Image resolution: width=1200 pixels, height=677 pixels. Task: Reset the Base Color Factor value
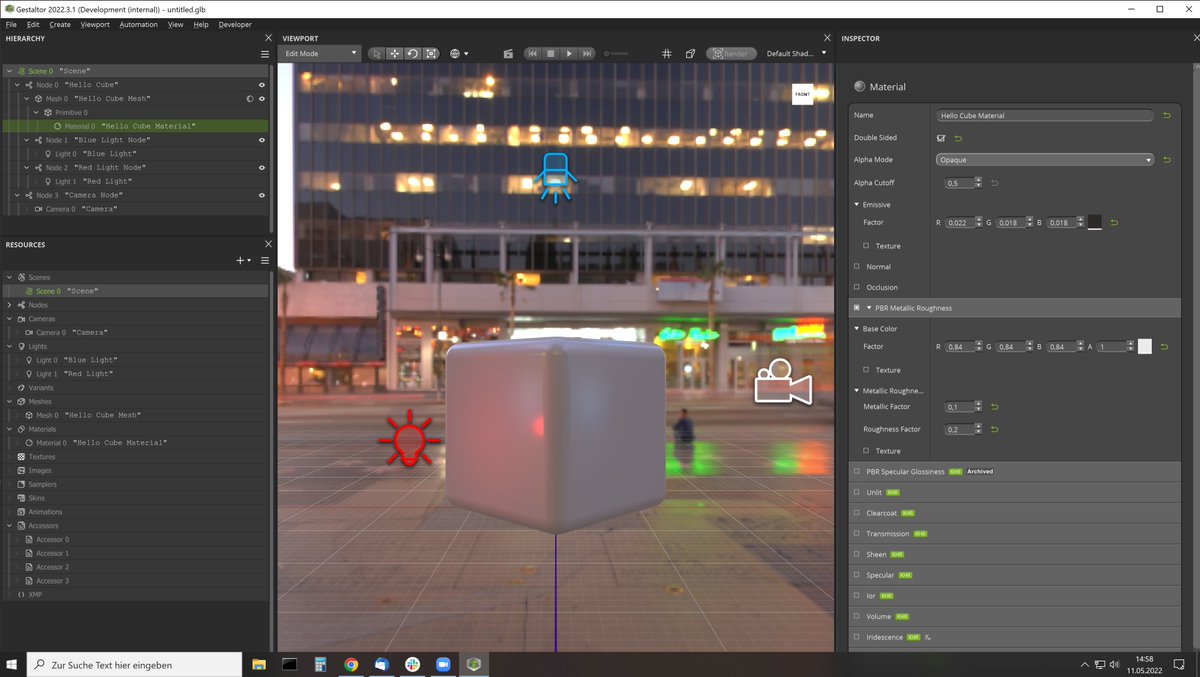pos(1163,347)
